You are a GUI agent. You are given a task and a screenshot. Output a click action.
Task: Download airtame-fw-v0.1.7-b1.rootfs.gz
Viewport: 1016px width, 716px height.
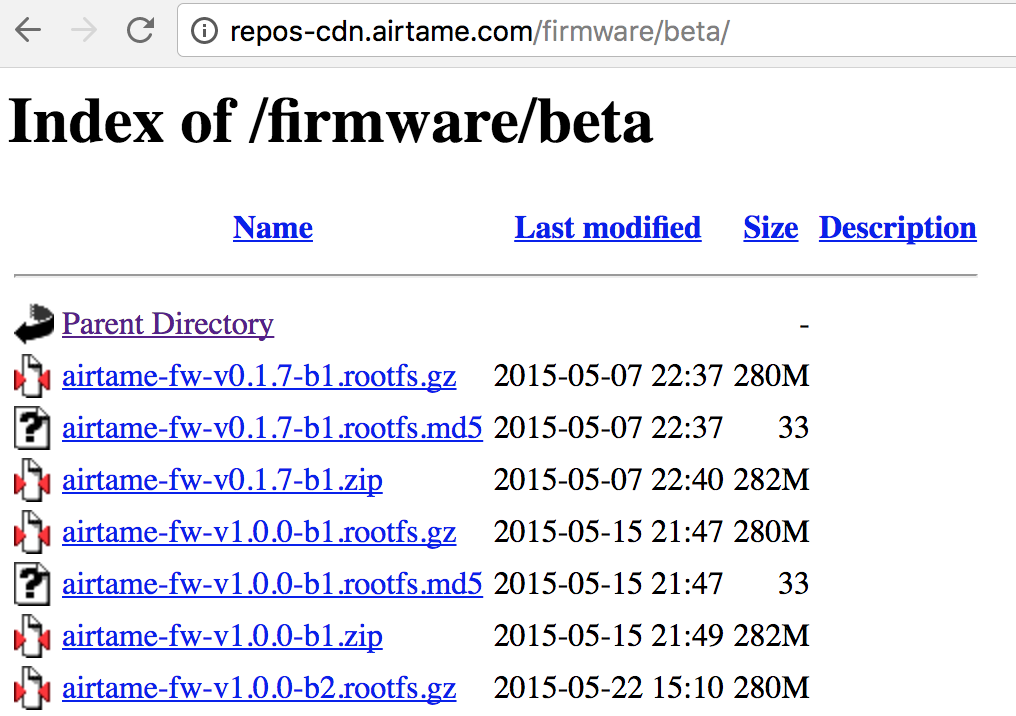pyautogui.click(x=259, y=376)
